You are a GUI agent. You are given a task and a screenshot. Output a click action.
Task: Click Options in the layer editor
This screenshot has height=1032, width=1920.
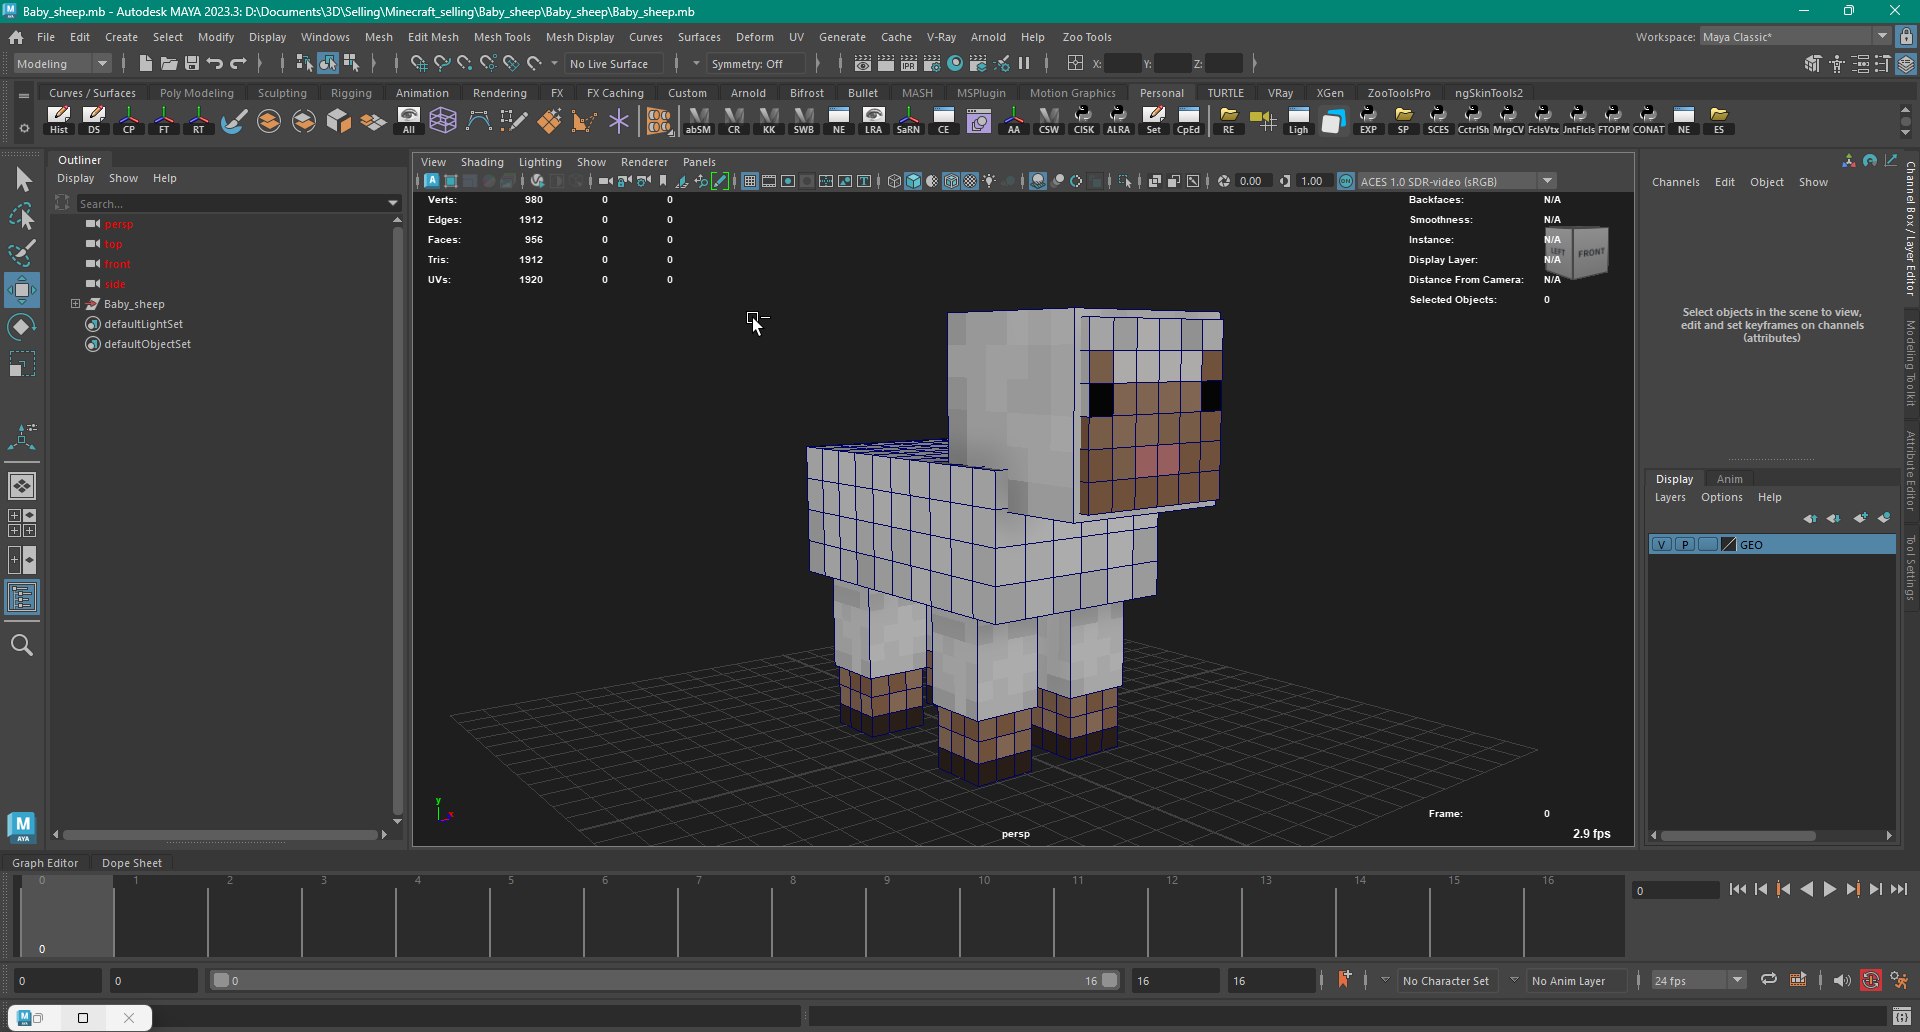(x=1722, y=497)
